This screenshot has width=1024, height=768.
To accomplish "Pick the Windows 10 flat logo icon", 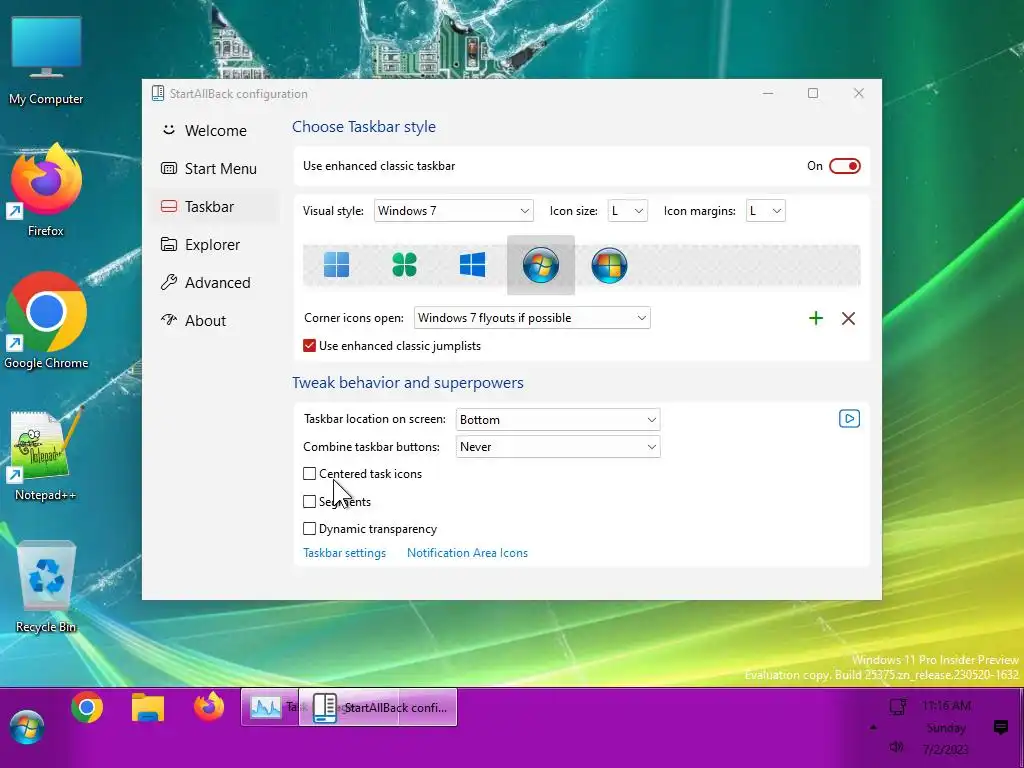I will 472,264.
